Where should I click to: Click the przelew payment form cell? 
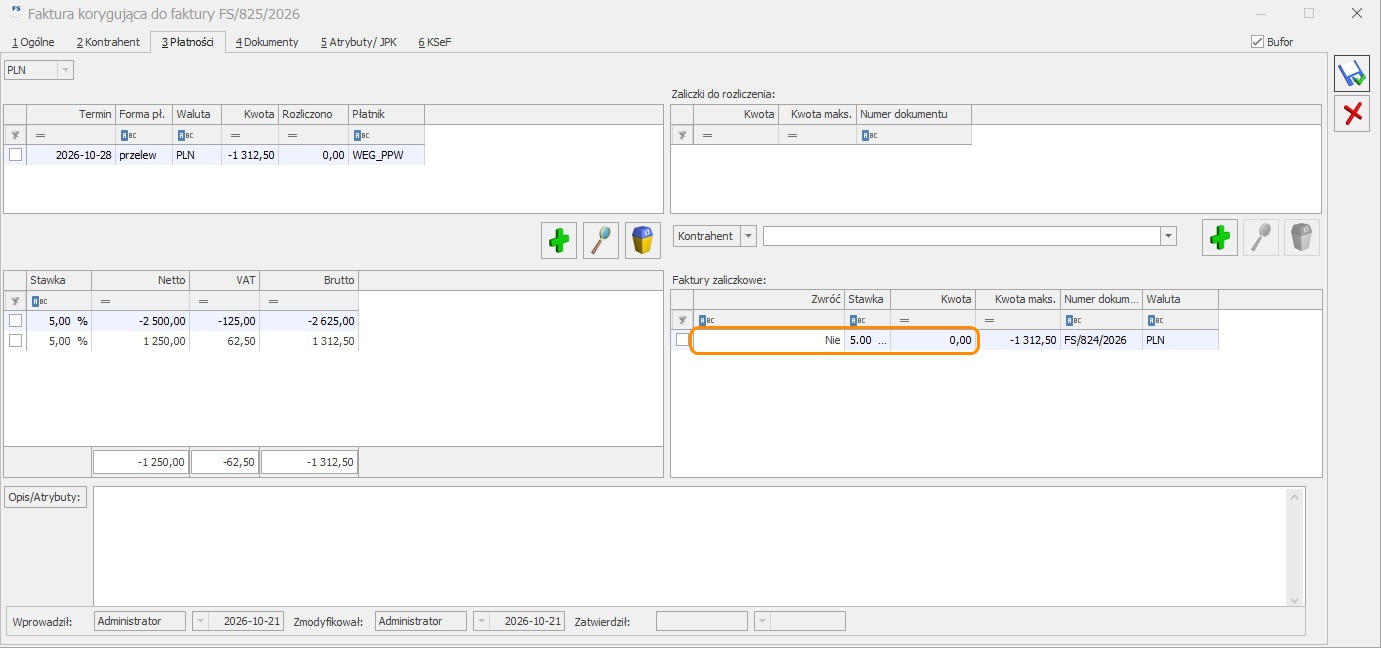(144, 155)
